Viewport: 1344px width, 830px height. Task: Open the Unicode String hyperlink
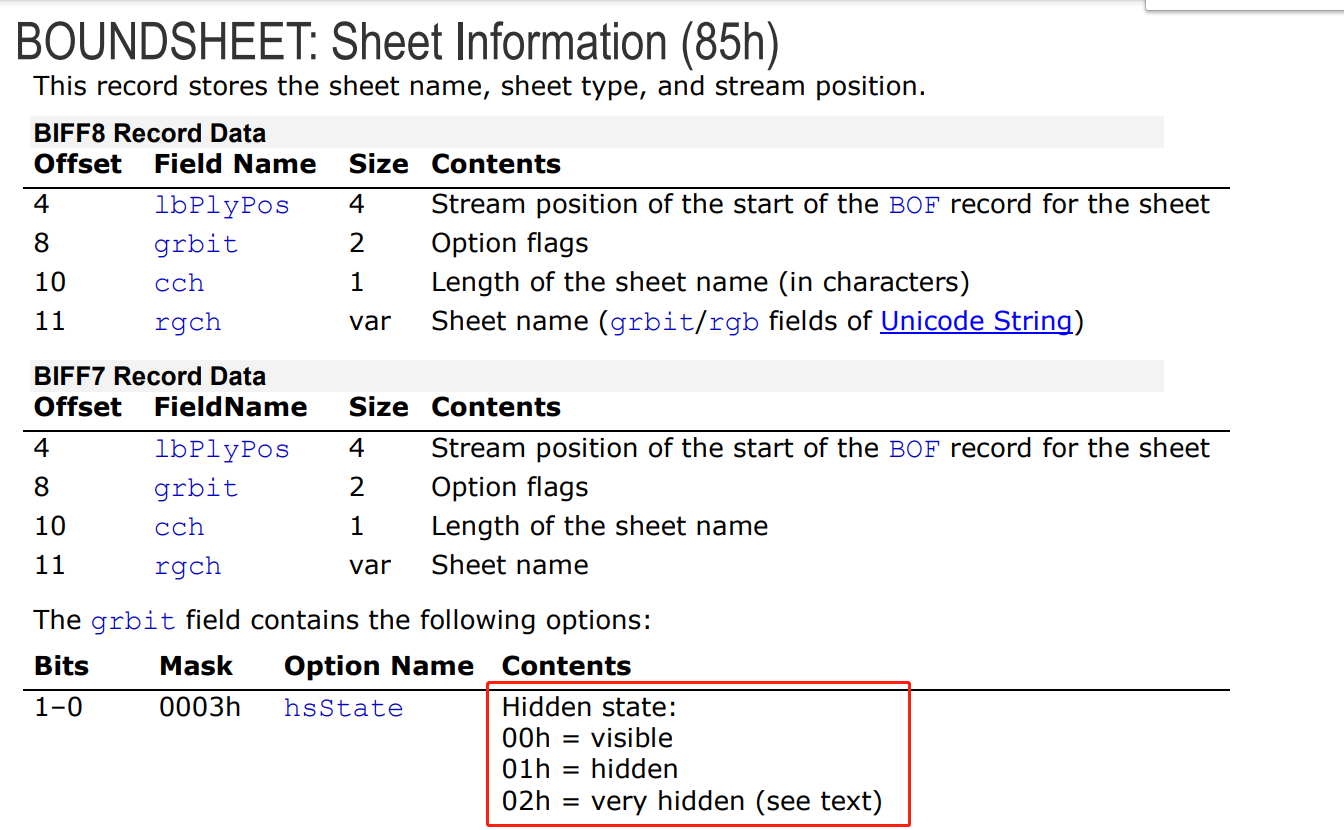point(976,322)
